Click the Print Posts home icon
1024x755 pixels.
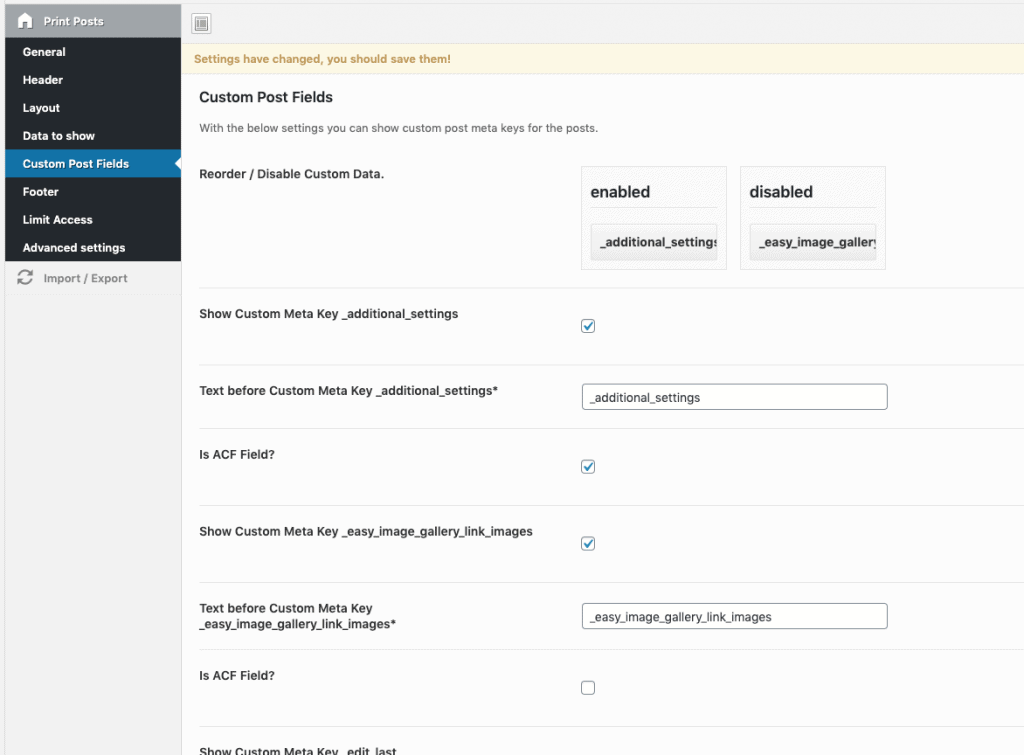coord(25,21)
